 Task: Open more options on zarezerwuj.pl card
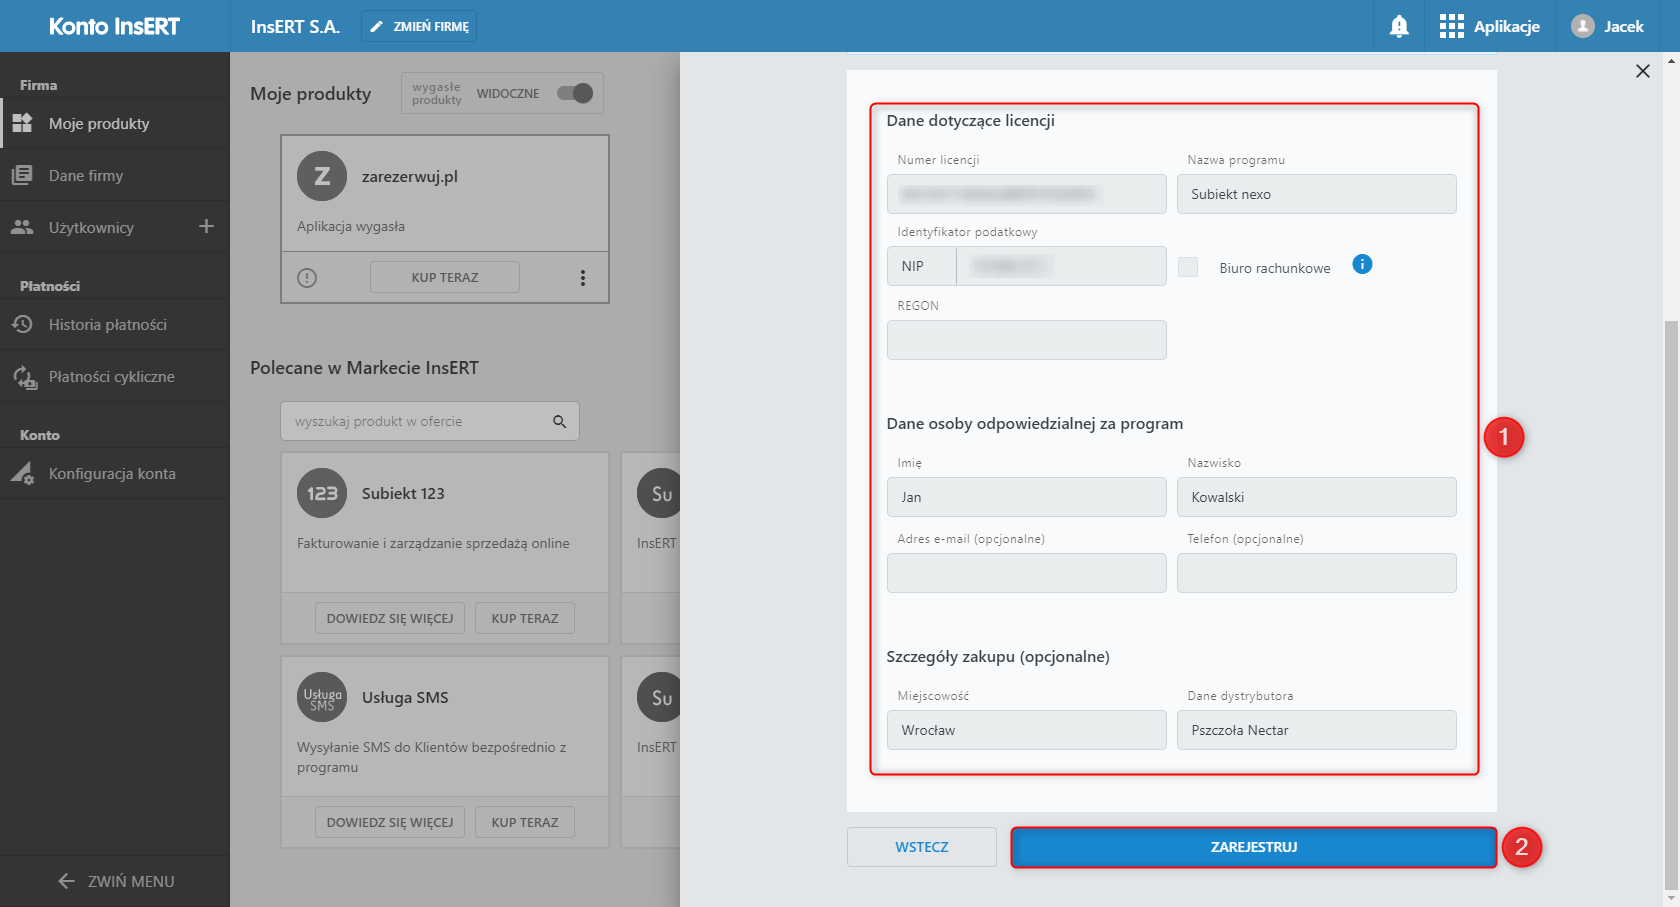point(583,278)
